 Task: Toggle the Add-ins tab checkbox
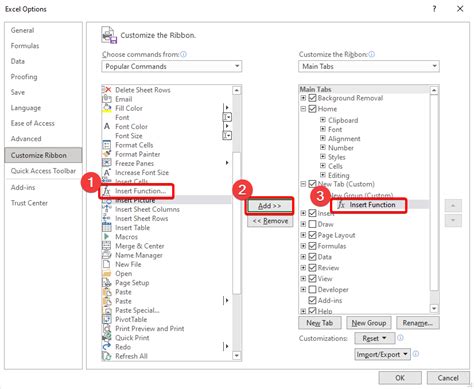(x=312, y=300)
